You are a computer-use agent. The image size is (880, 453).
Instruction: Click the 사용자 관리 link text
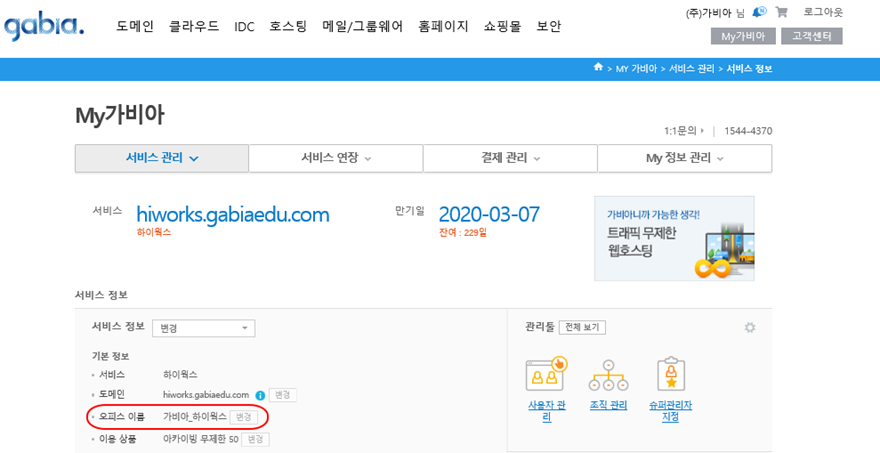coord(547,411)
